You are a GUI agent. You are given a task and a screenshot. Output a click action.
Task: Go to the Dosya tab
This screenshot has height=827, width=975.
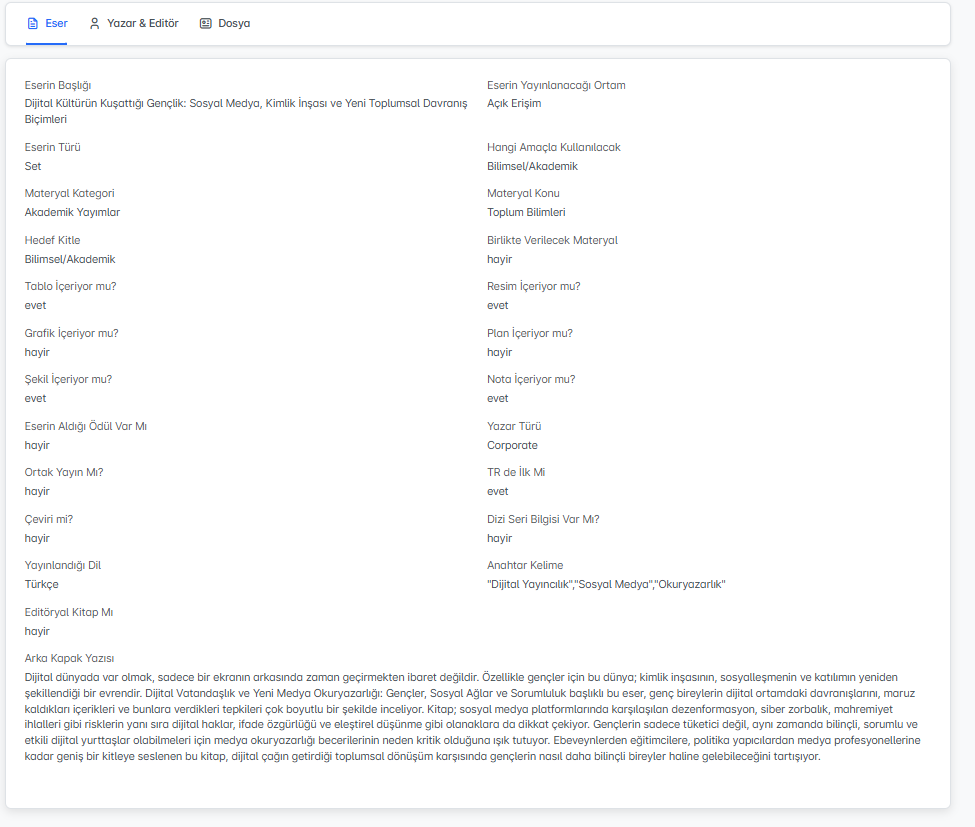(233, 23)
